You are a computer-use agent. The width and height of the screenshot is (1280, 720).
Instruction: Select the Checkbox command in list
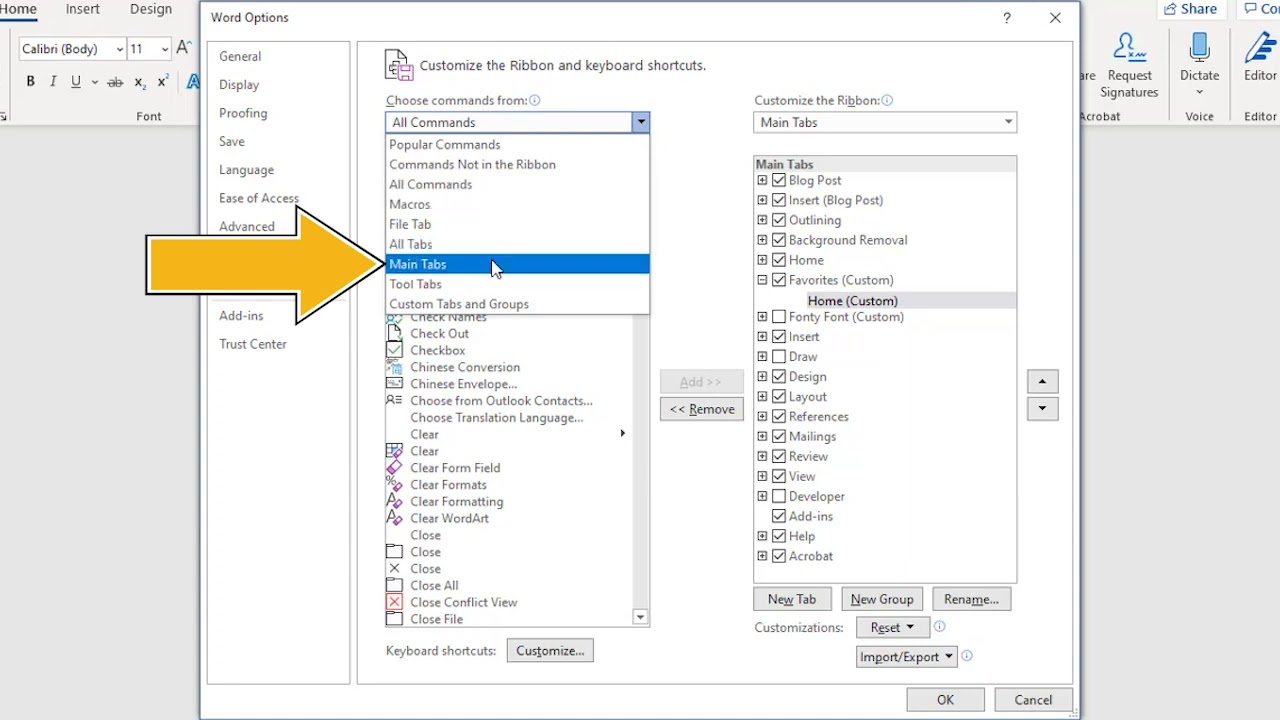tap(437, 350)
